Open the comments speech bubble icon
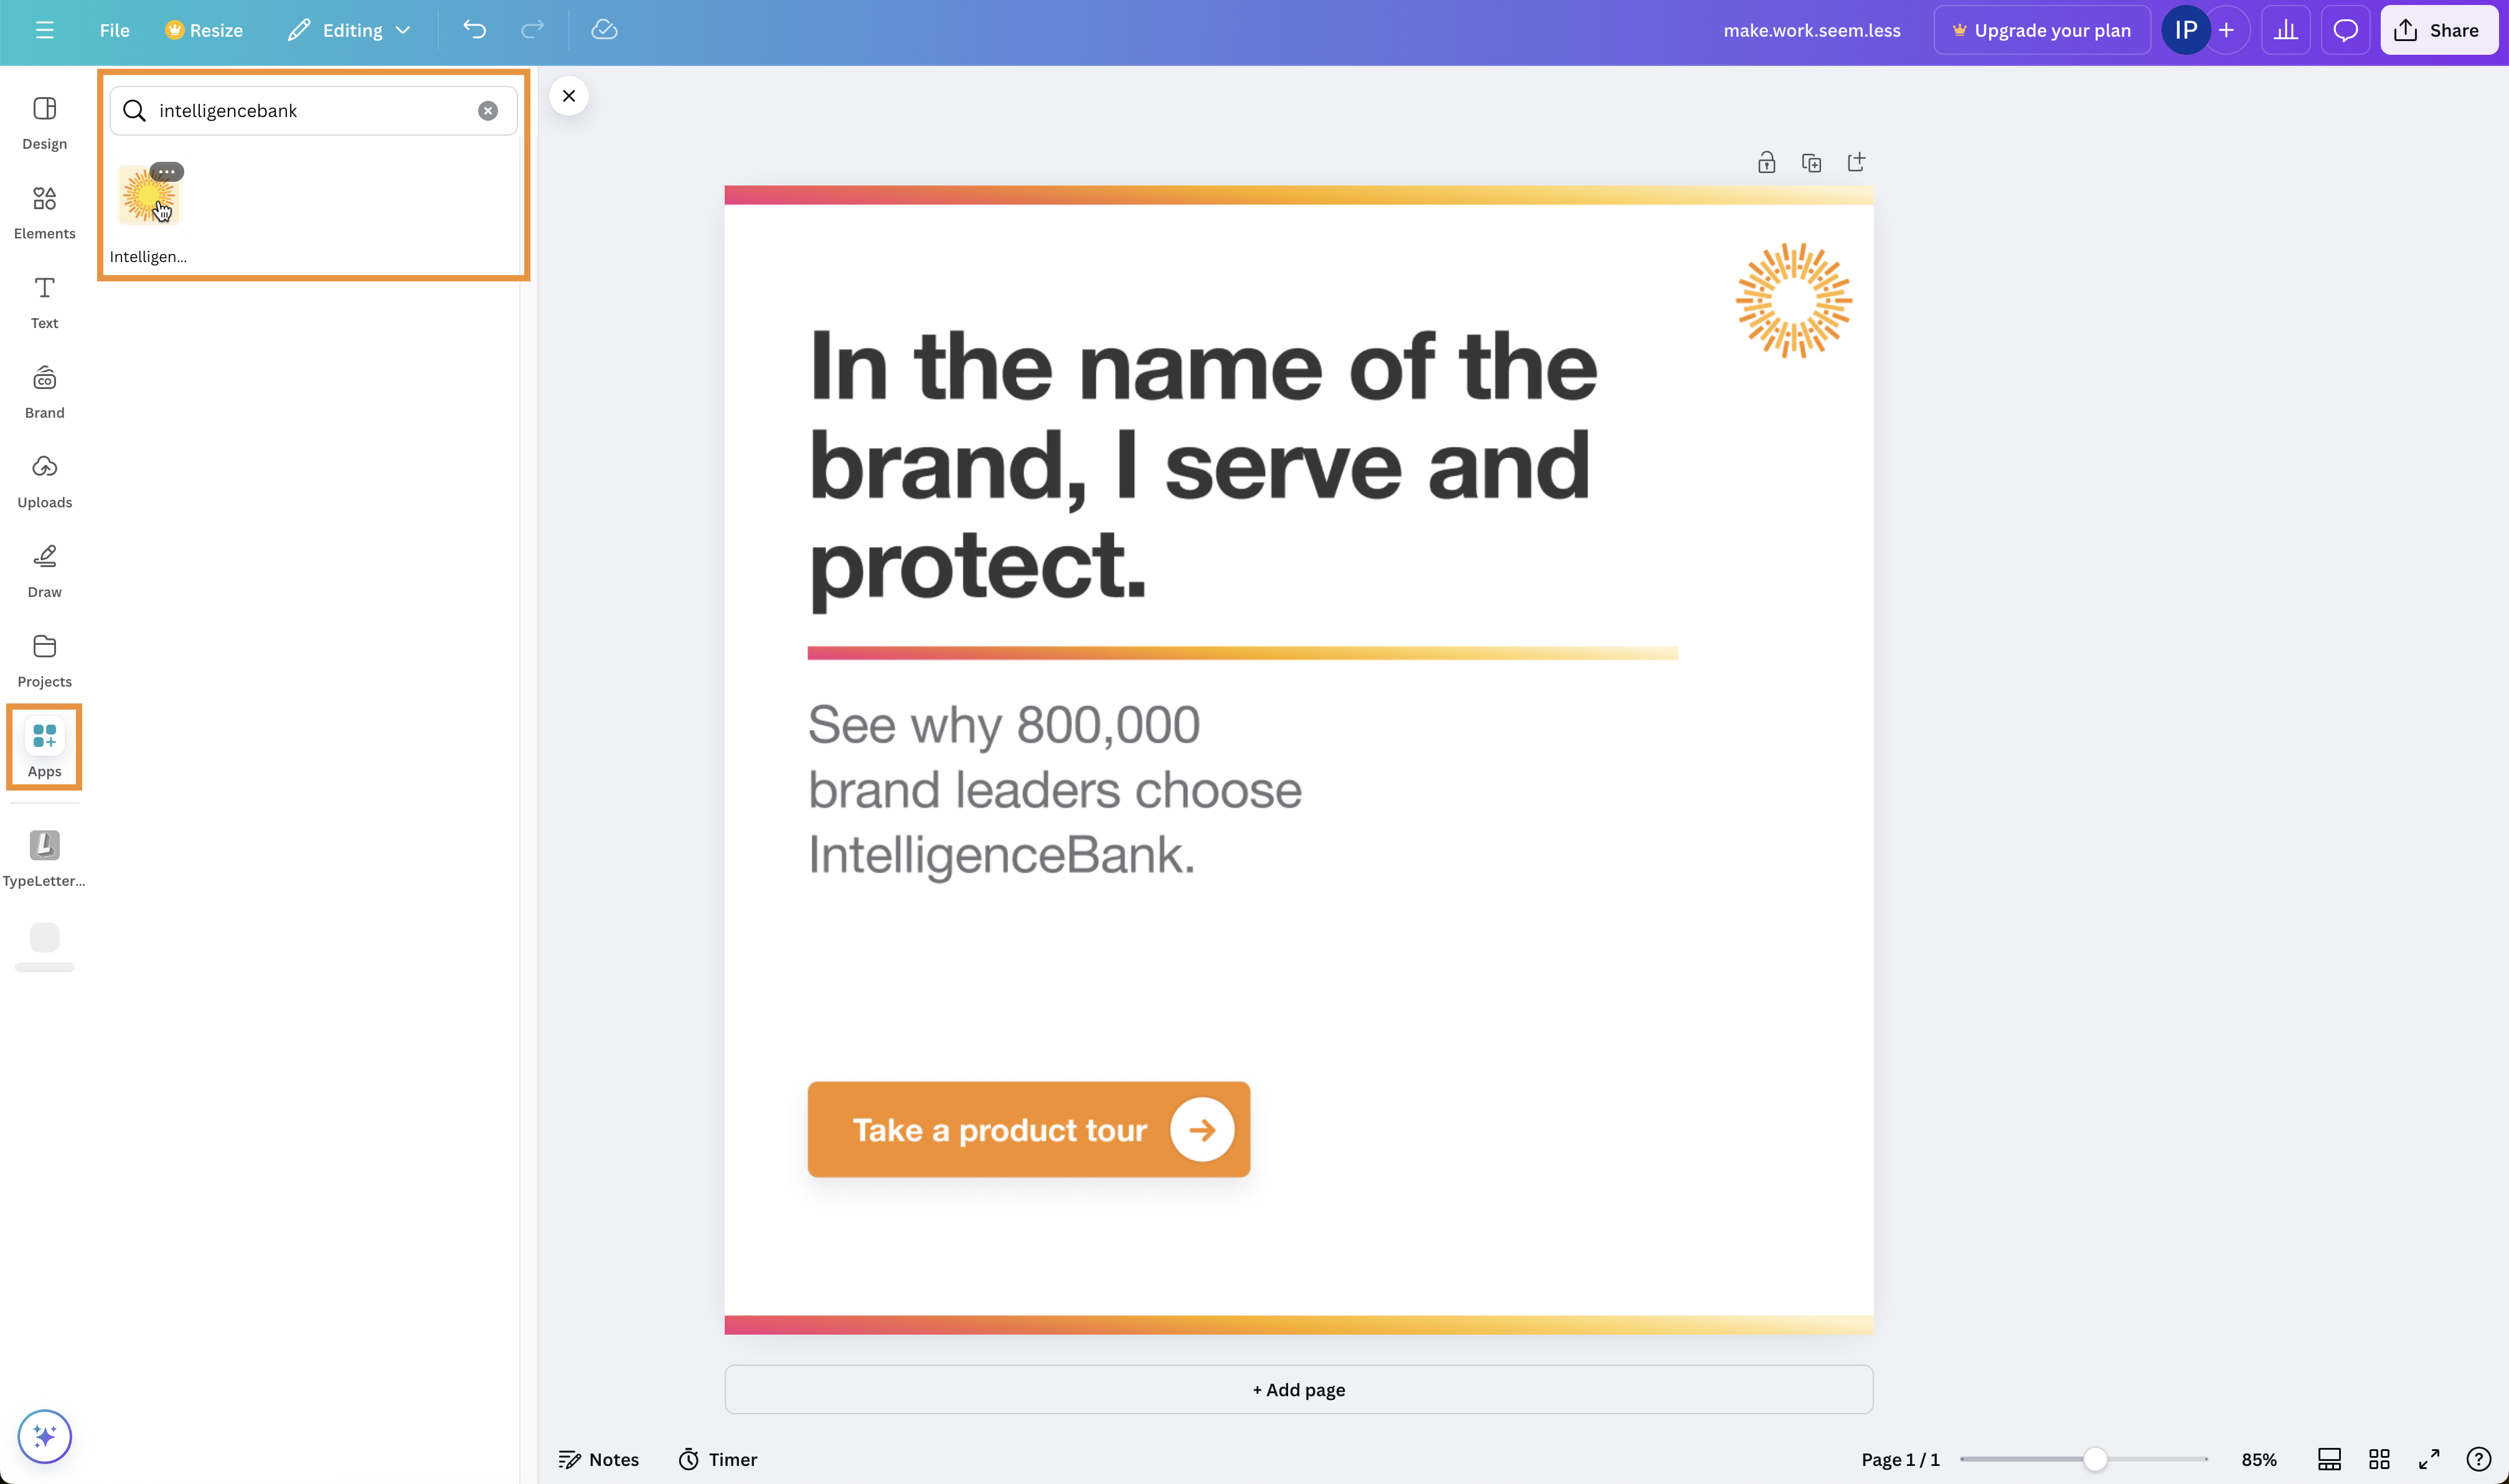The width and height of the screenshot is (2509, 1484). [x=2345, y=30]
